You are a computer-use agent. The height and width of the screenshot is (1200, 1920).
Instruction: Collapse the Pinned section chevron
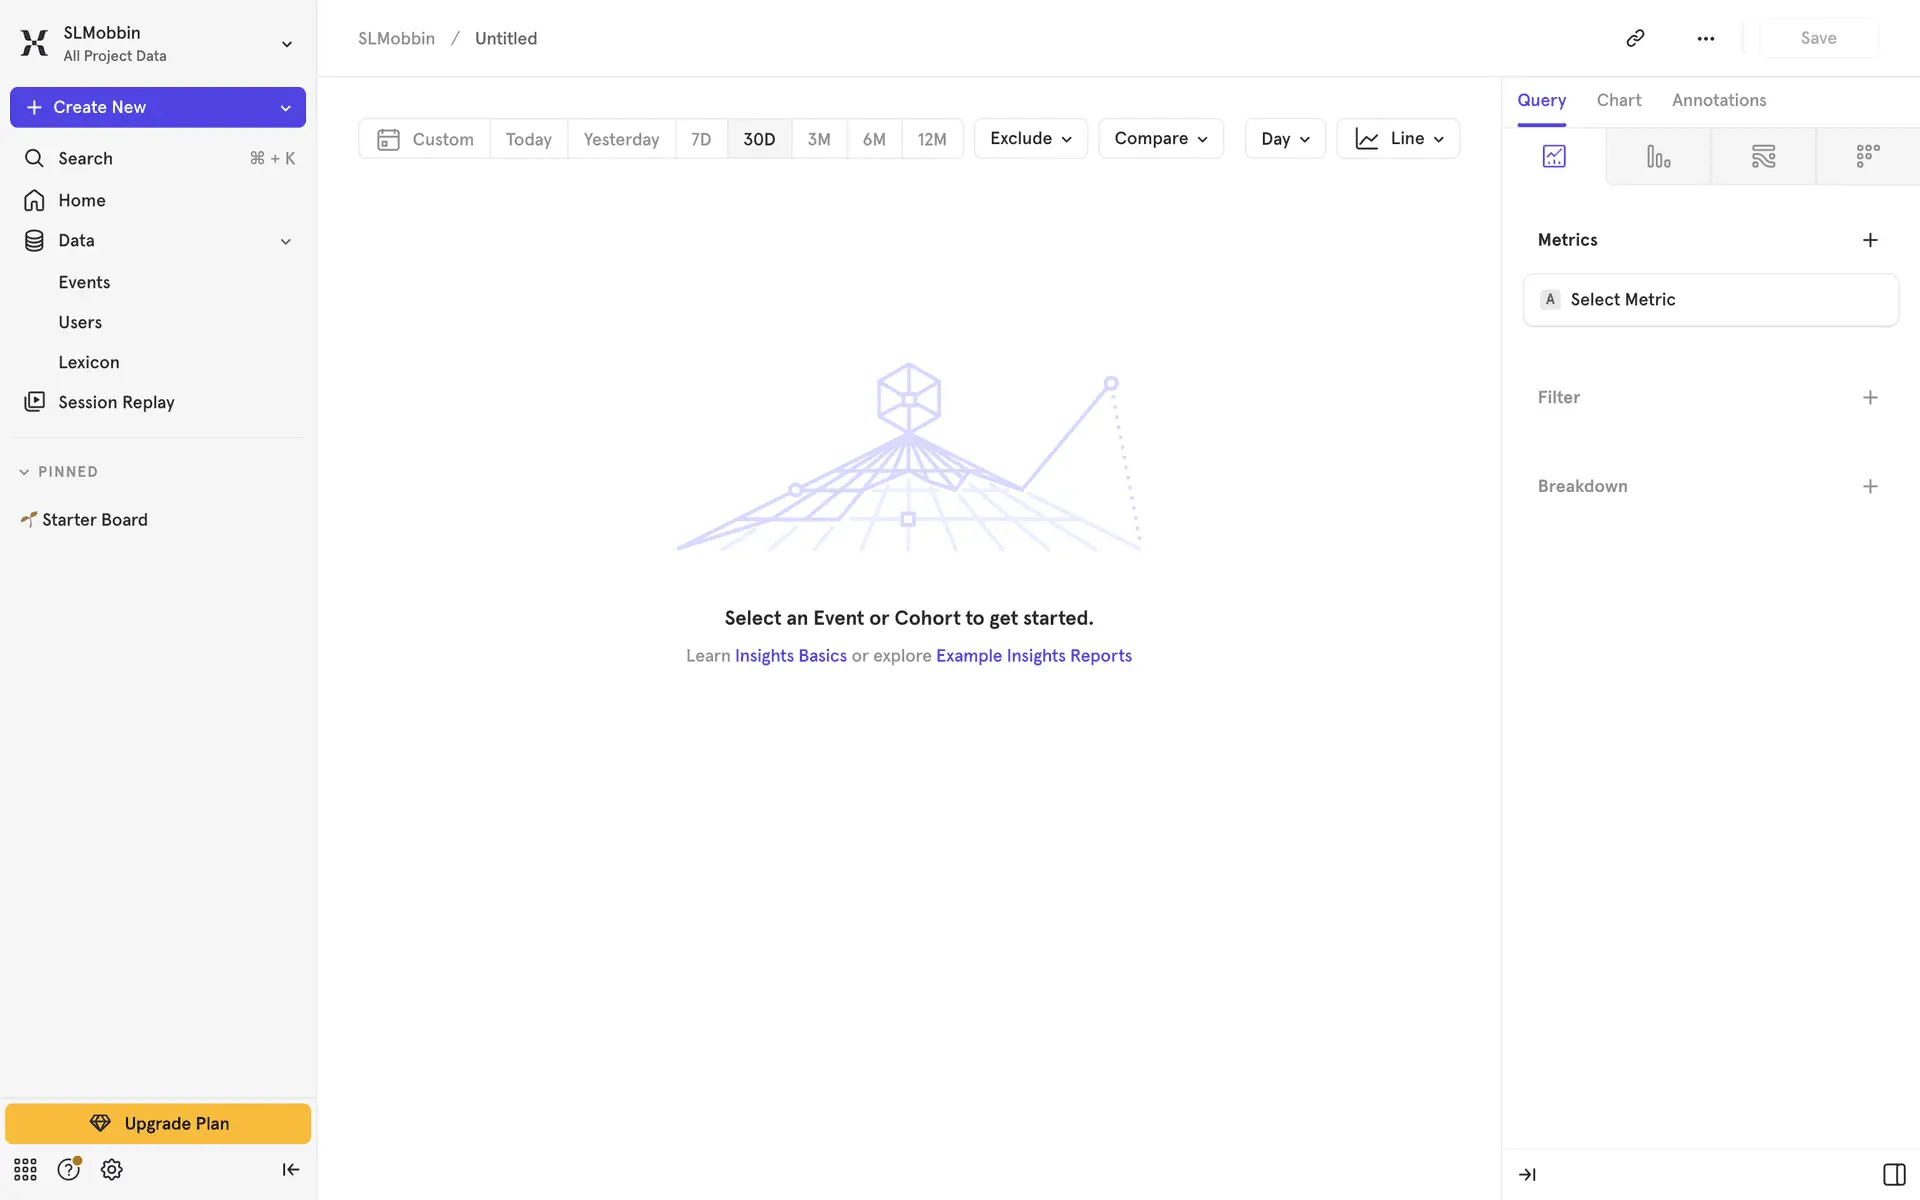click(x=24, y=472)
